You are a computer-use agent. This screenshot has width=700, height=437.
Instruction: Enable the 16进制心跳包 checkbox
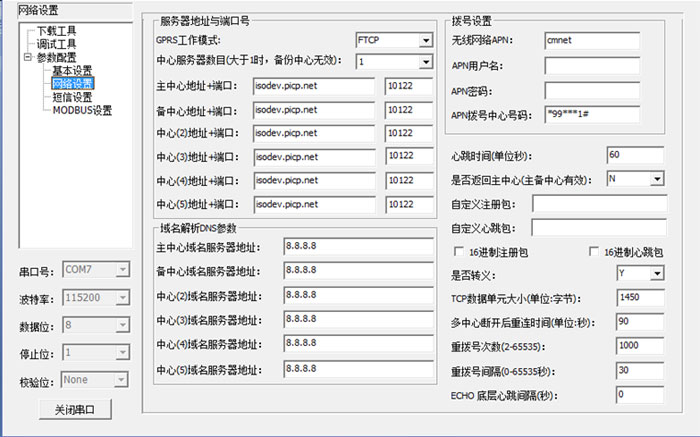click(x=595, y=252)
